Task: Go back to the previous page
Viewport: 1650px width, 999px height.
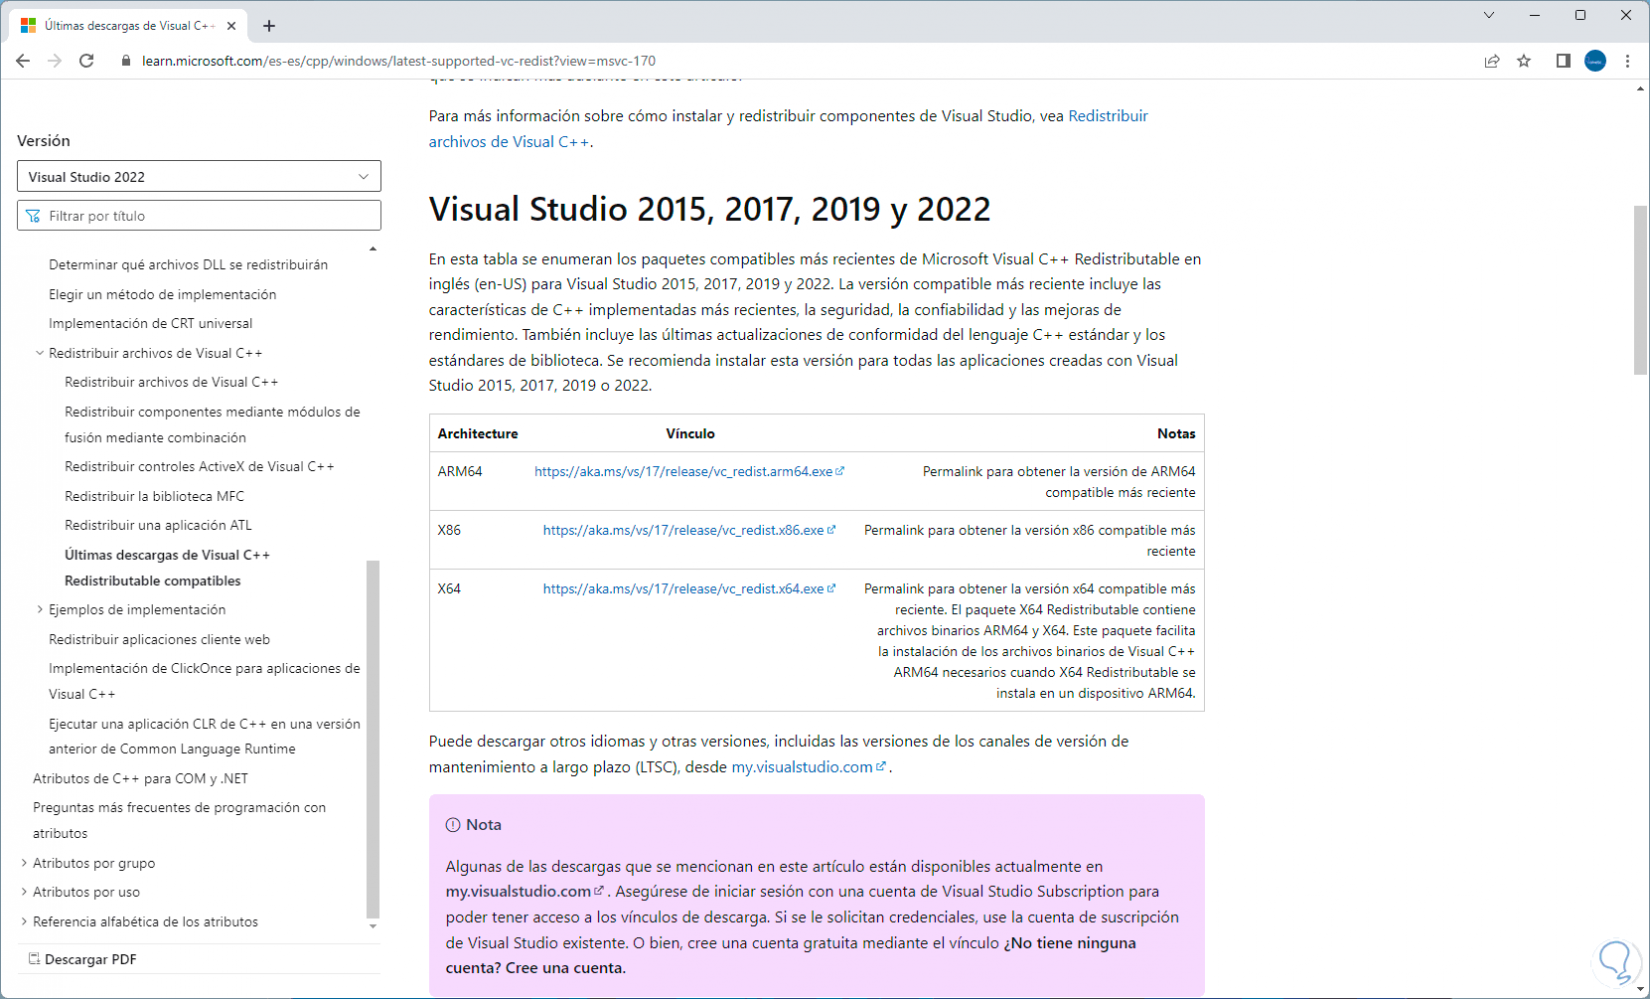Action: coord(23,61)
